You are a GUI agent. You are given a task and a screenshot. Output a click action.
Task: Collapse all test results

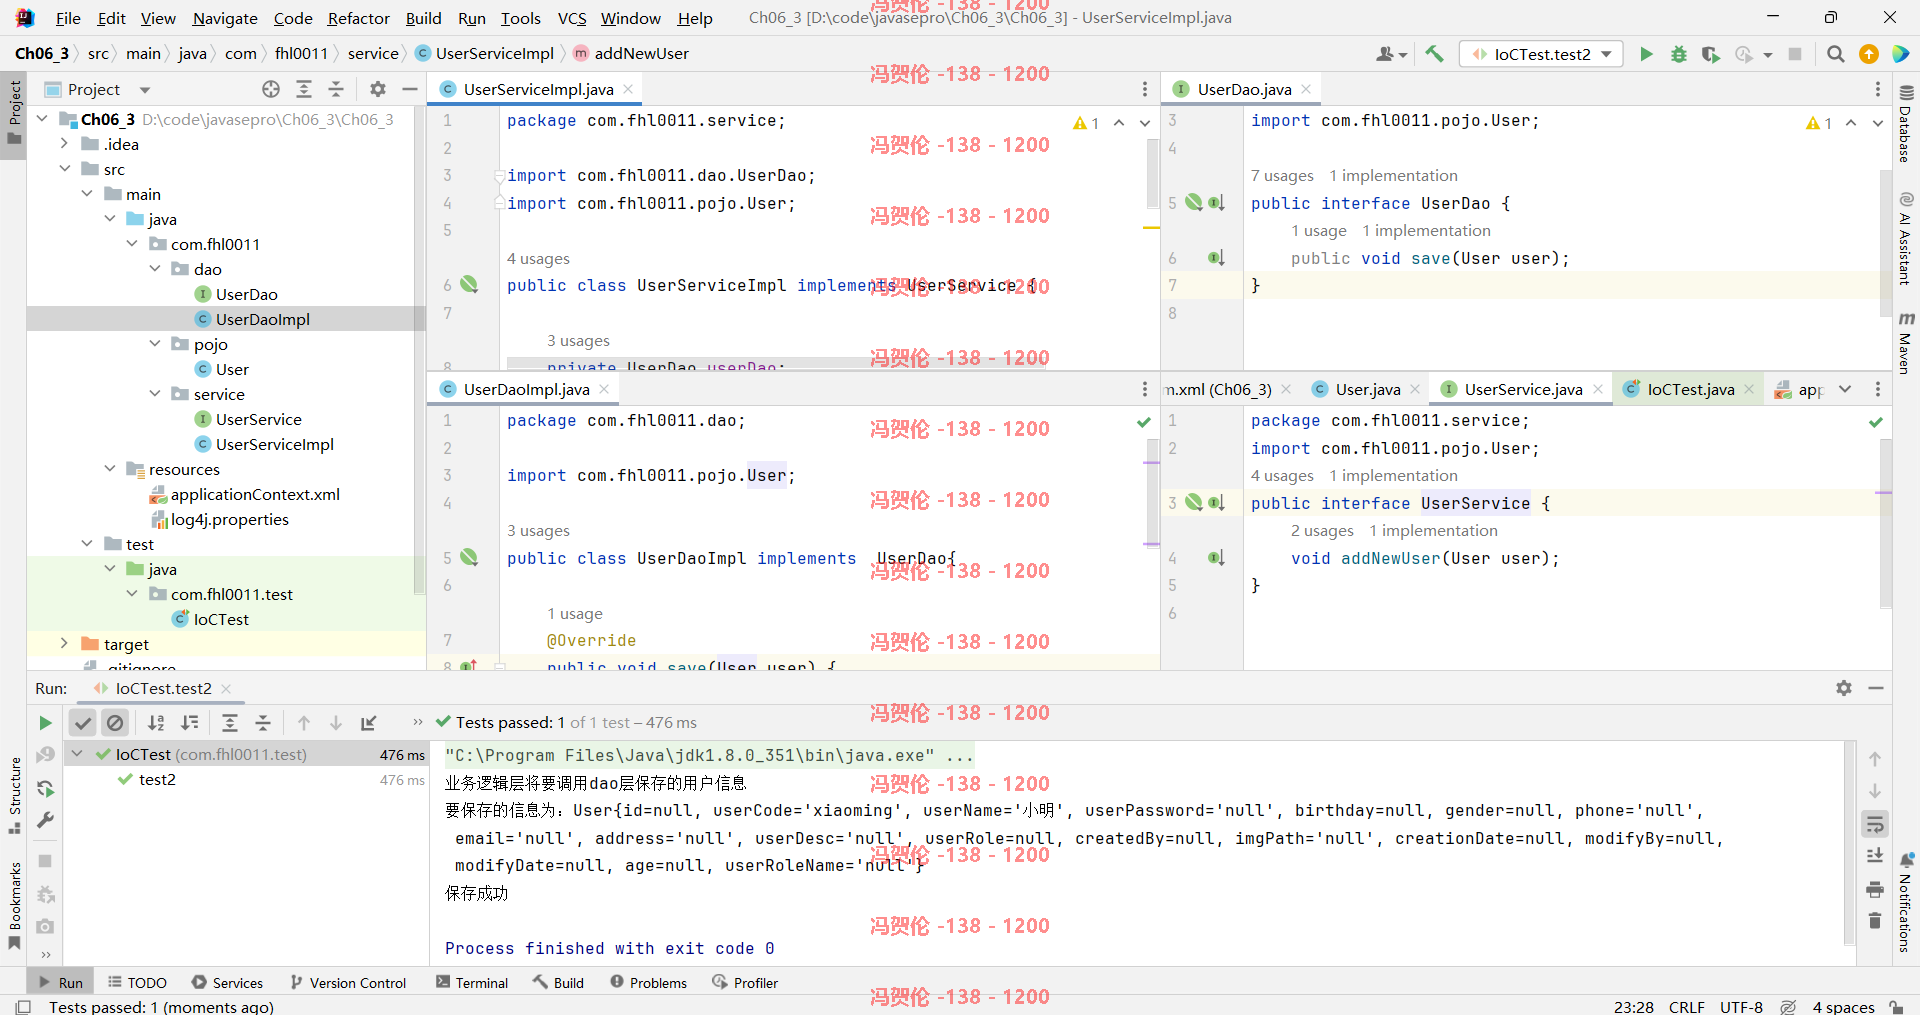(x=263, y=722)
